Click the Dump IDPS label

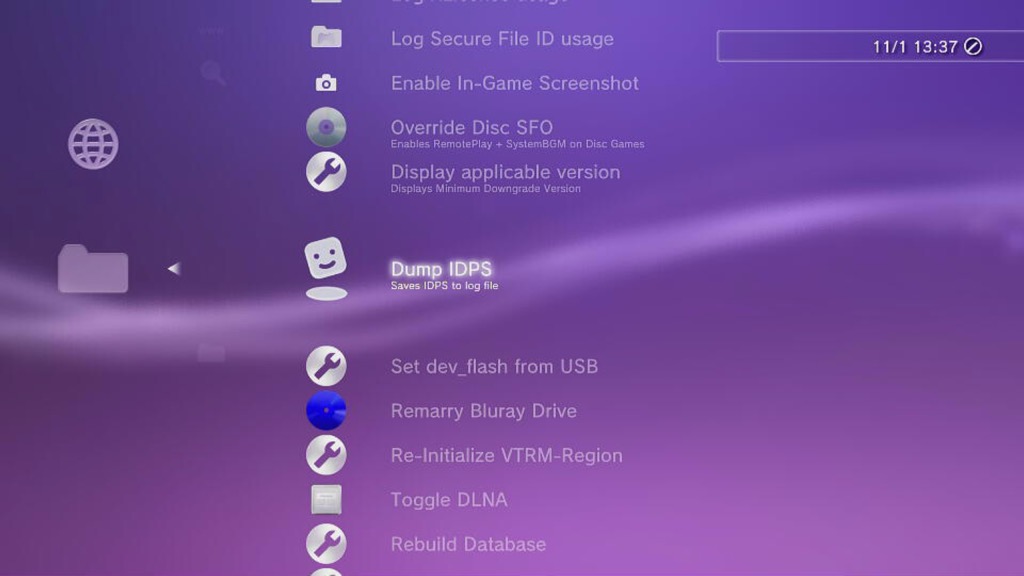(x=441, y=268)
